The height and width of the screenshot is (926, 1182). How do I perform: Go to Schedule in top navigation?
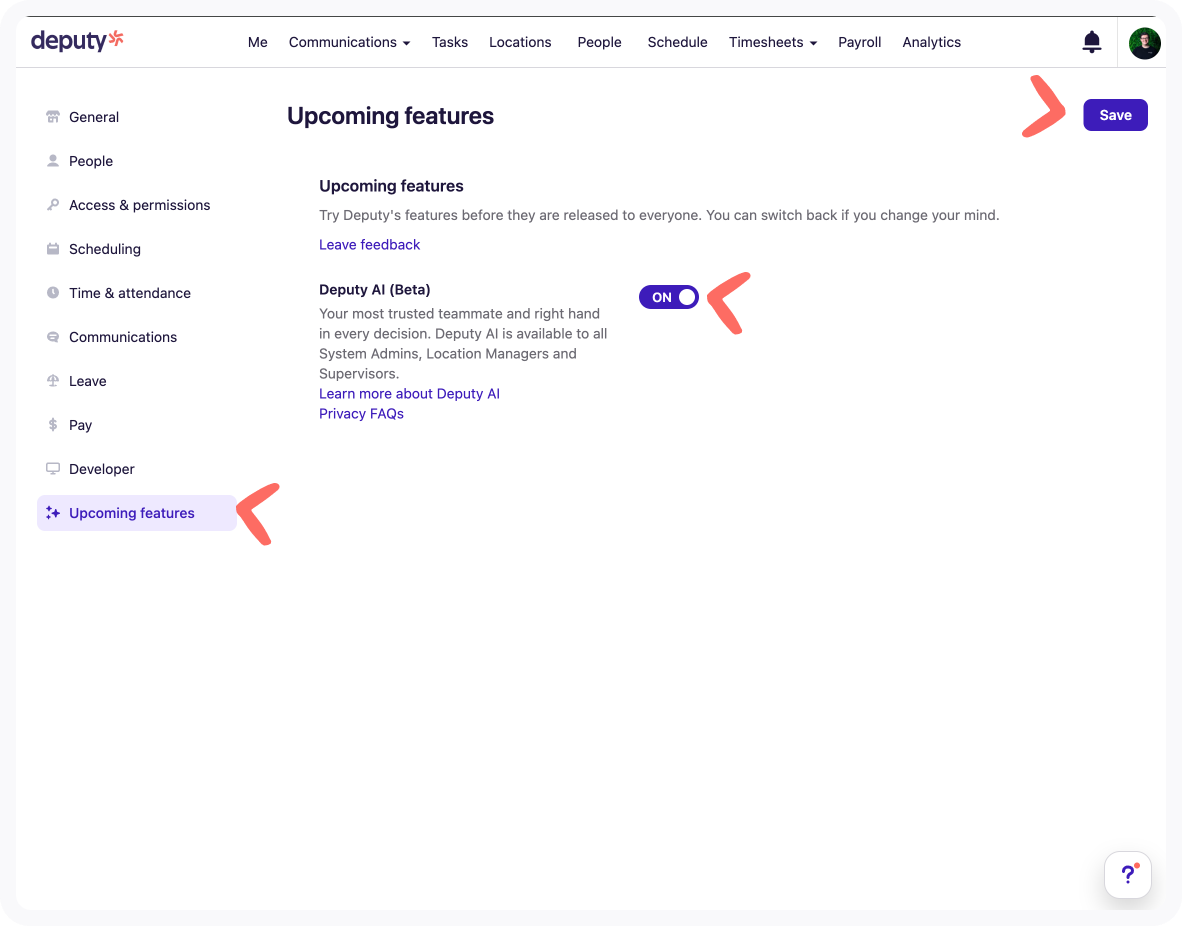677,42
